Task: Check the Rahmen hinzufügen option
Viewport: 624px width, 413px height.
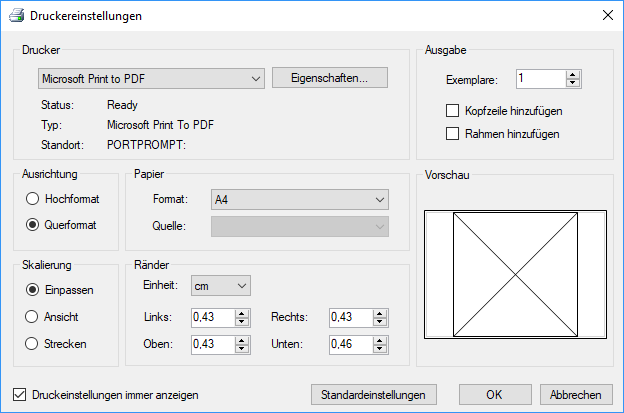Action: point(452,133)
